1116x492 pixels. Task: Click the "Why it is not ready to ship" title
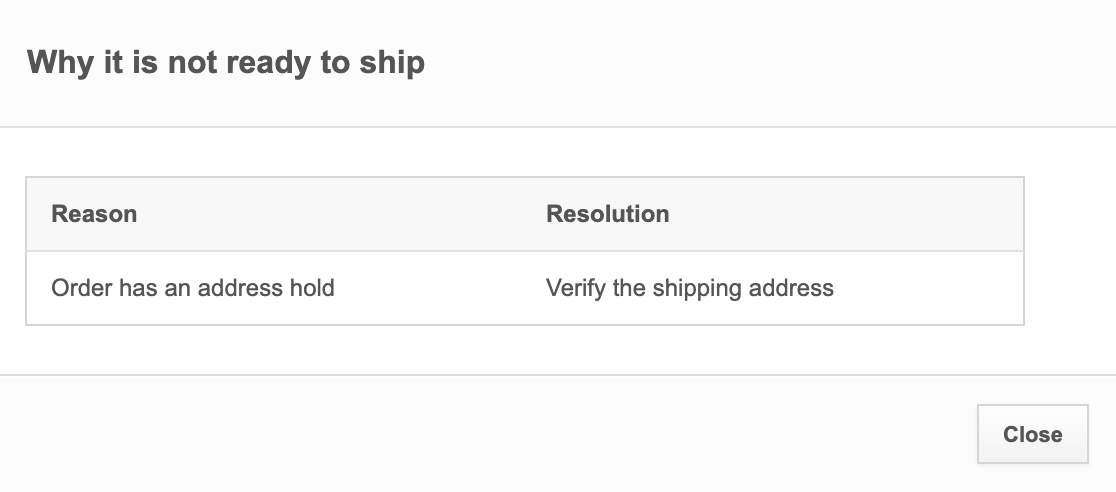click(226, 63)
